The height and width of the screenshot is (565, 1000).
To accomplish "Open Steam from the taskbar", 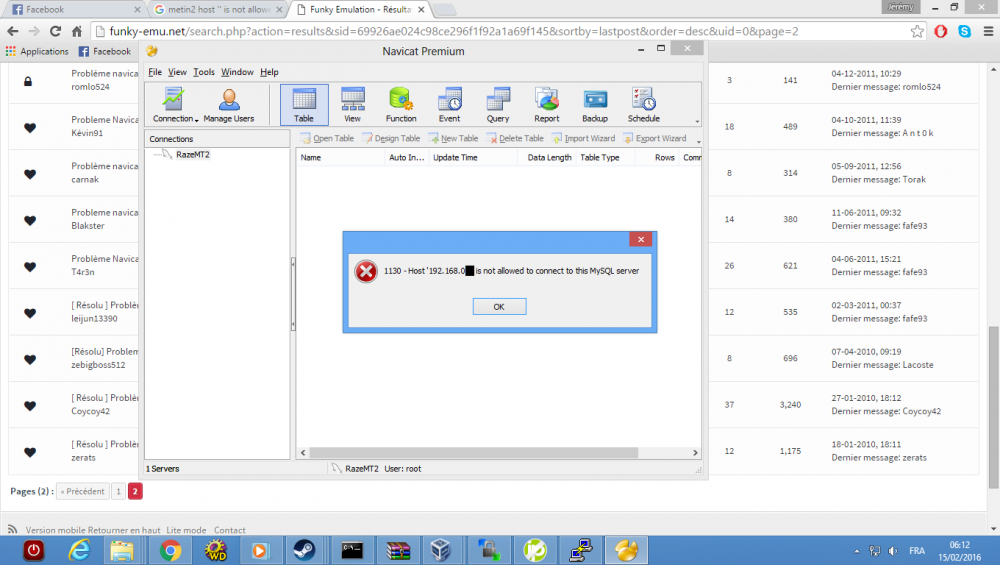I will [304, 550].
